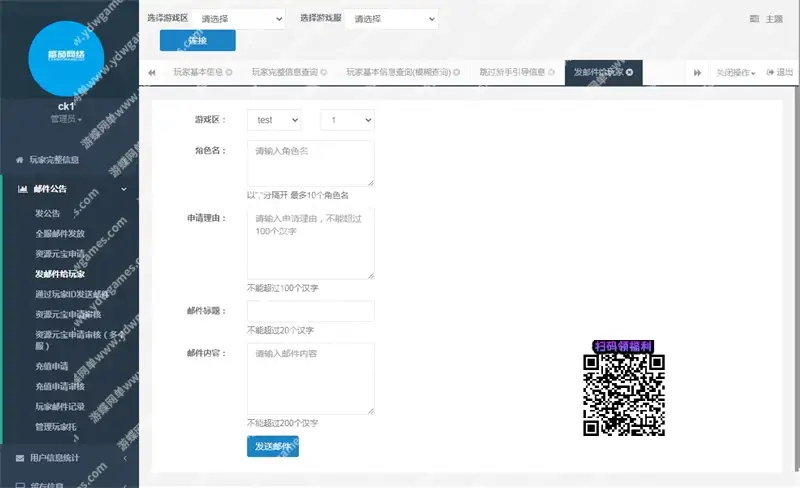The image size is (800, 488).
Task: Focus the 角色名 text area
Action: [x=311, y=163]
